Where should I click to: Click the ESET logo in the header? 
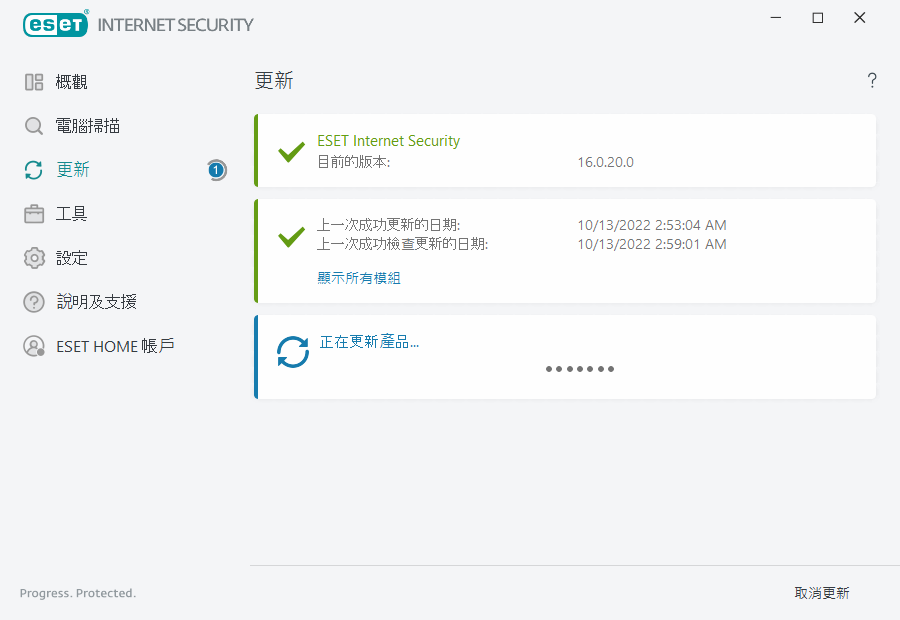[55, 24]
